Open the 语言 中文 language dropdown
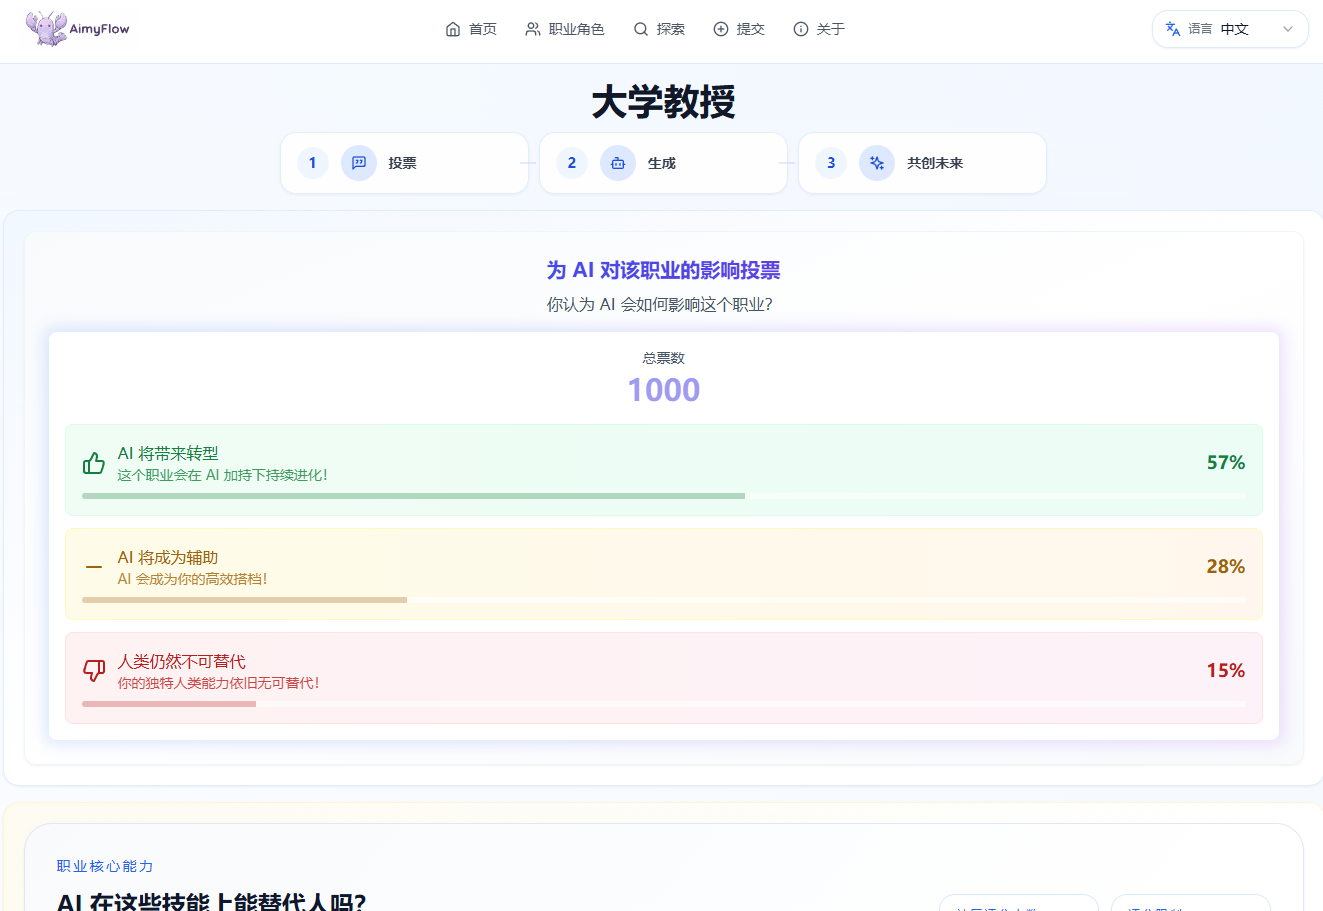The height and width of the screenshot is (911, 1323). click(1230, 29)
